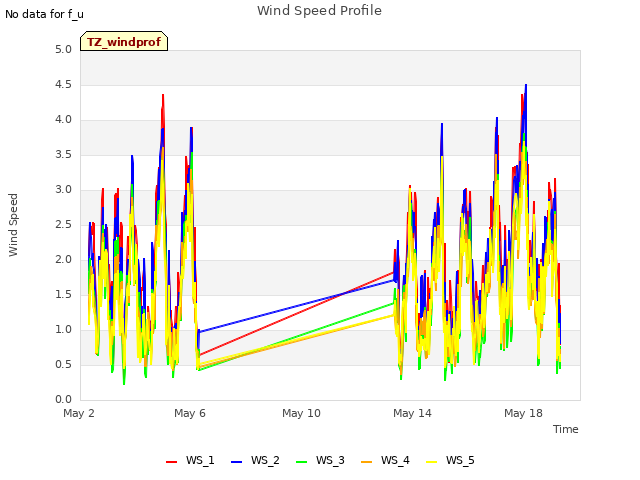Click the 2.5 y-axis tick label

[x=63, y=224]
